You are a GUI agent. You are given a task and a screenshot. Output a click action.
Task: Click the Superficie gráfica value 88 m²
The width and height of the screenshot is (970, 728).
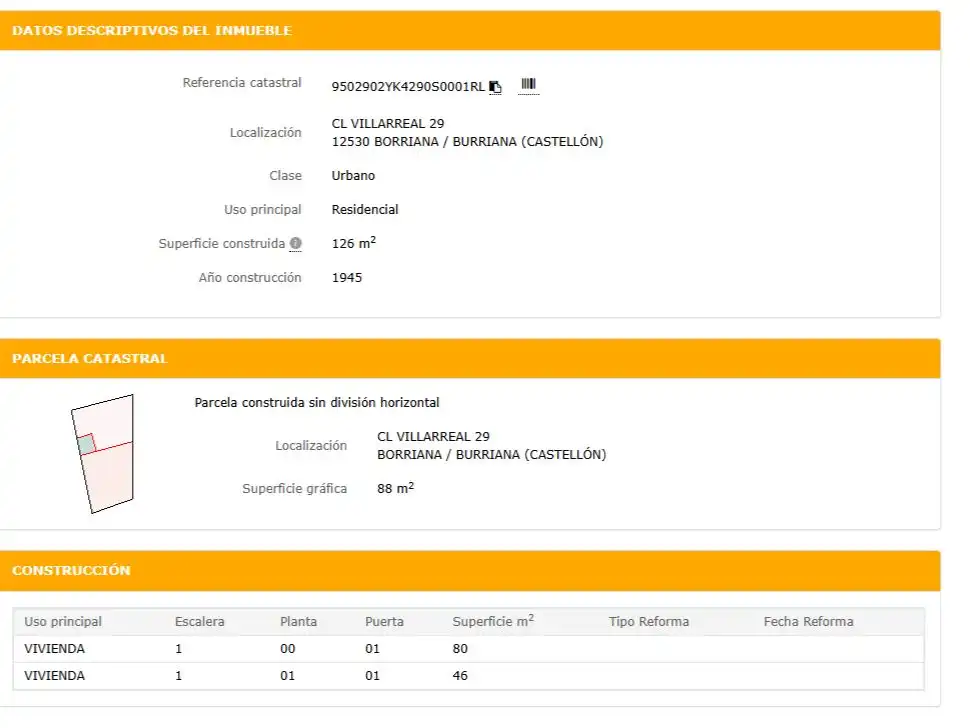pyautogui.click(x=395, y=488)
